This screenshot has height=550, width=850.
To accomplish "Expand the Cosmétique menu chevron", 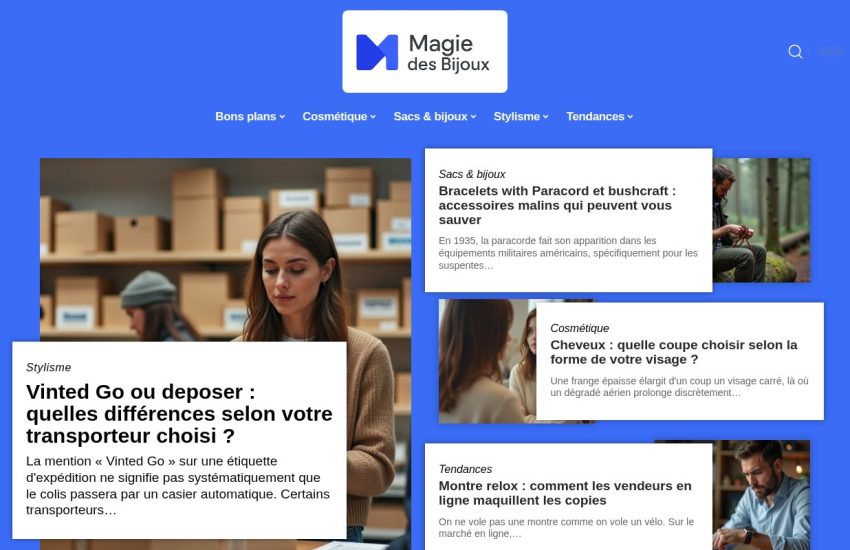I will coord(373,117).
